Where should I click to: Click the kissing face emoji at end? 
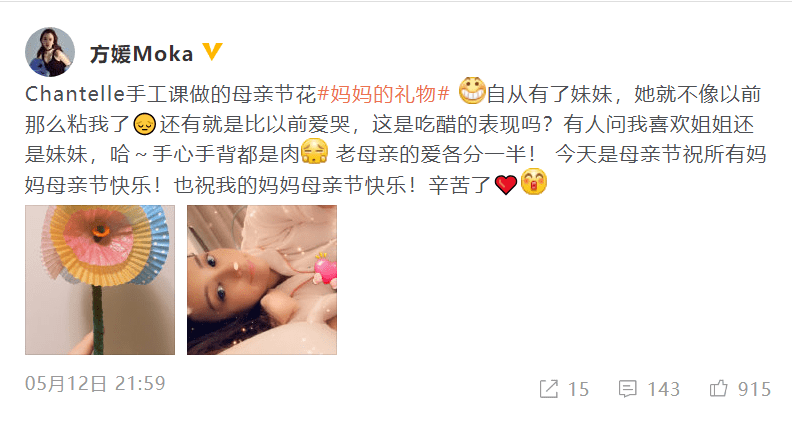(533, 182)
